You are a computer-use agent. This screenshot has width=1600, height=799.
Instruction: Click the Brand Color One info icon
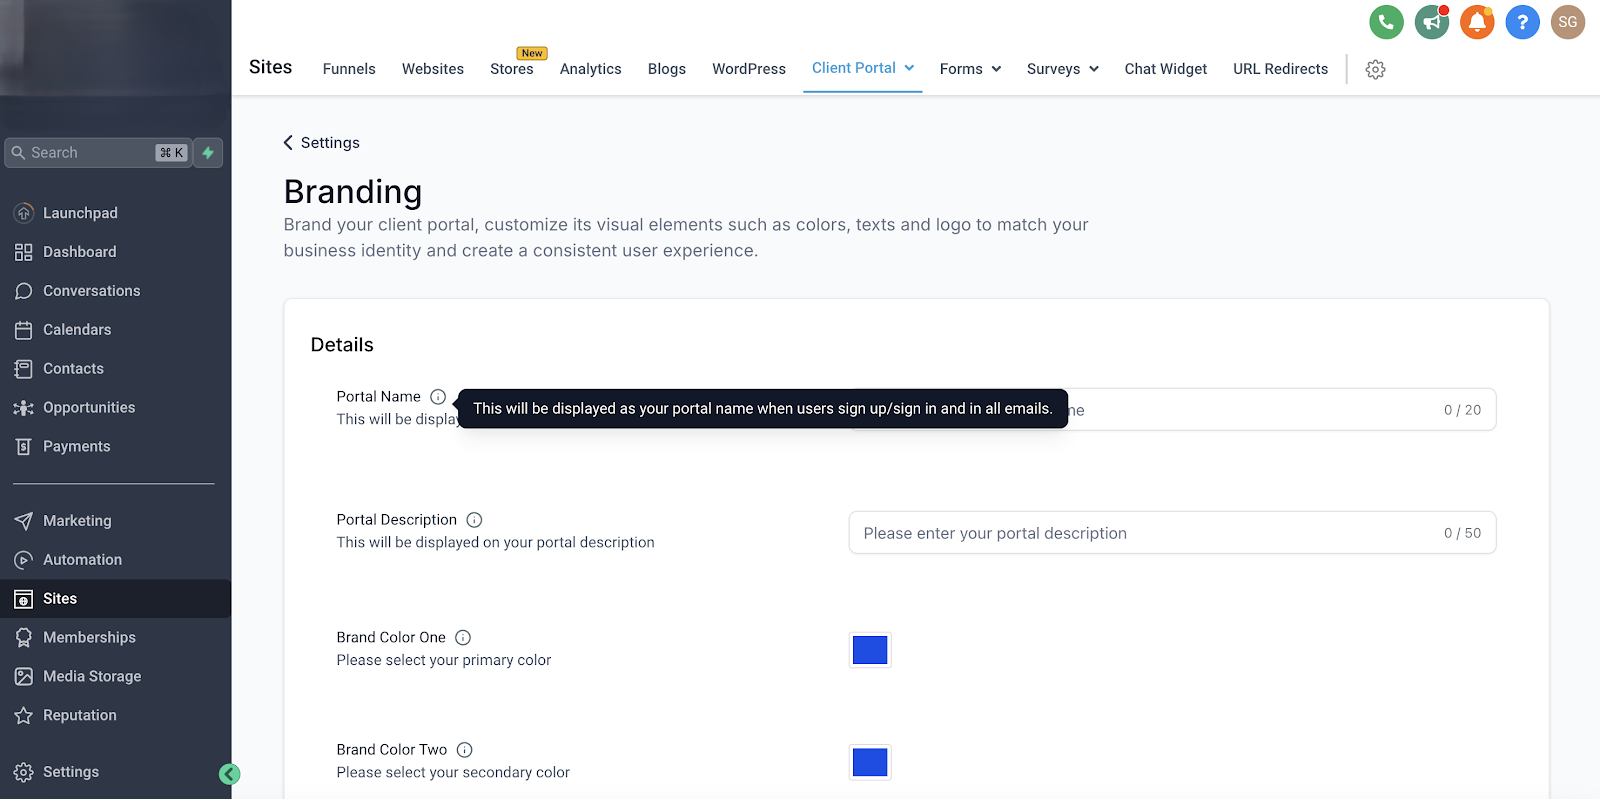click(463, 638)
